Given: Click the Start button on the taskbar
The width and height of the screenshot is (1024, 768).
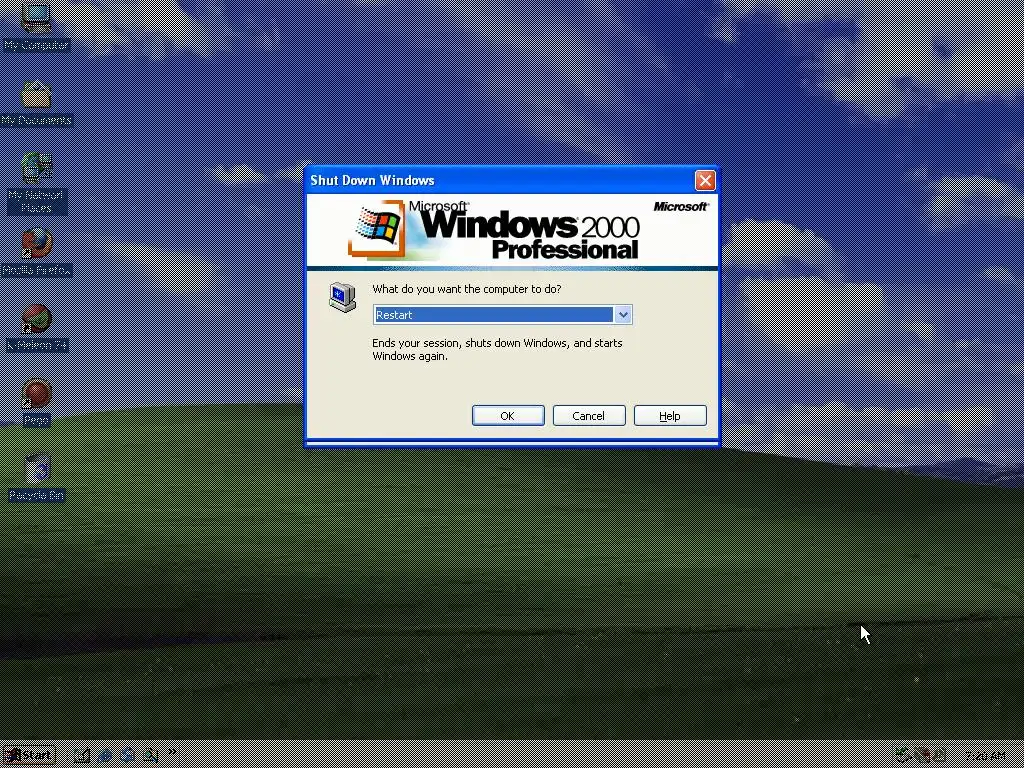Looking at the screenshot, I should [x=29, y=755].
